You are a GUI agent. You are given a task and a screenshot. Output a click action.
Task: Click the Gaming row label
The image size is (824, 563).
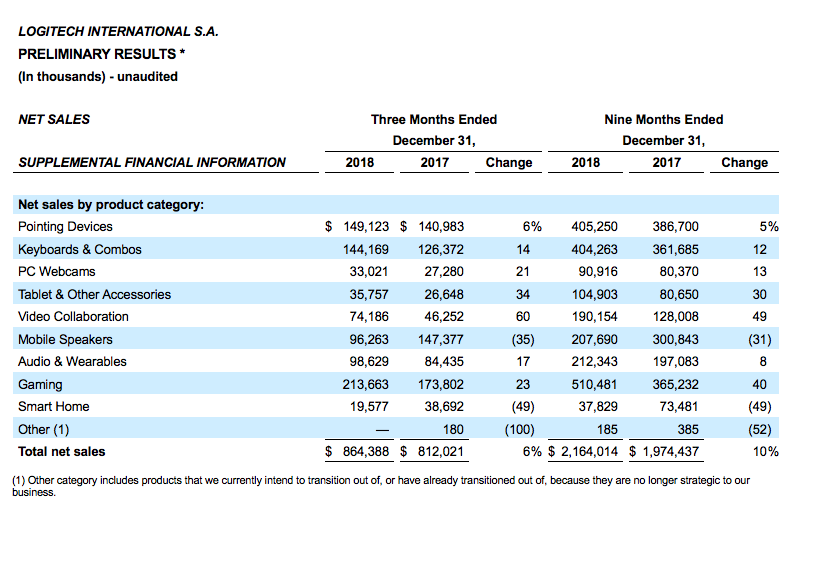point(40,385)
